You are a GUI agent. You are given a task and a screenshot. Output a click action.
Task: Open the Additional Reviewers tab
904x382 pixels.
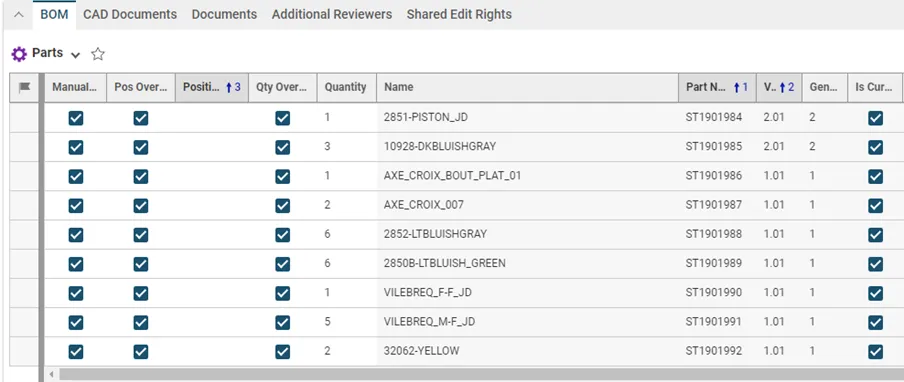tap(332, 14)
